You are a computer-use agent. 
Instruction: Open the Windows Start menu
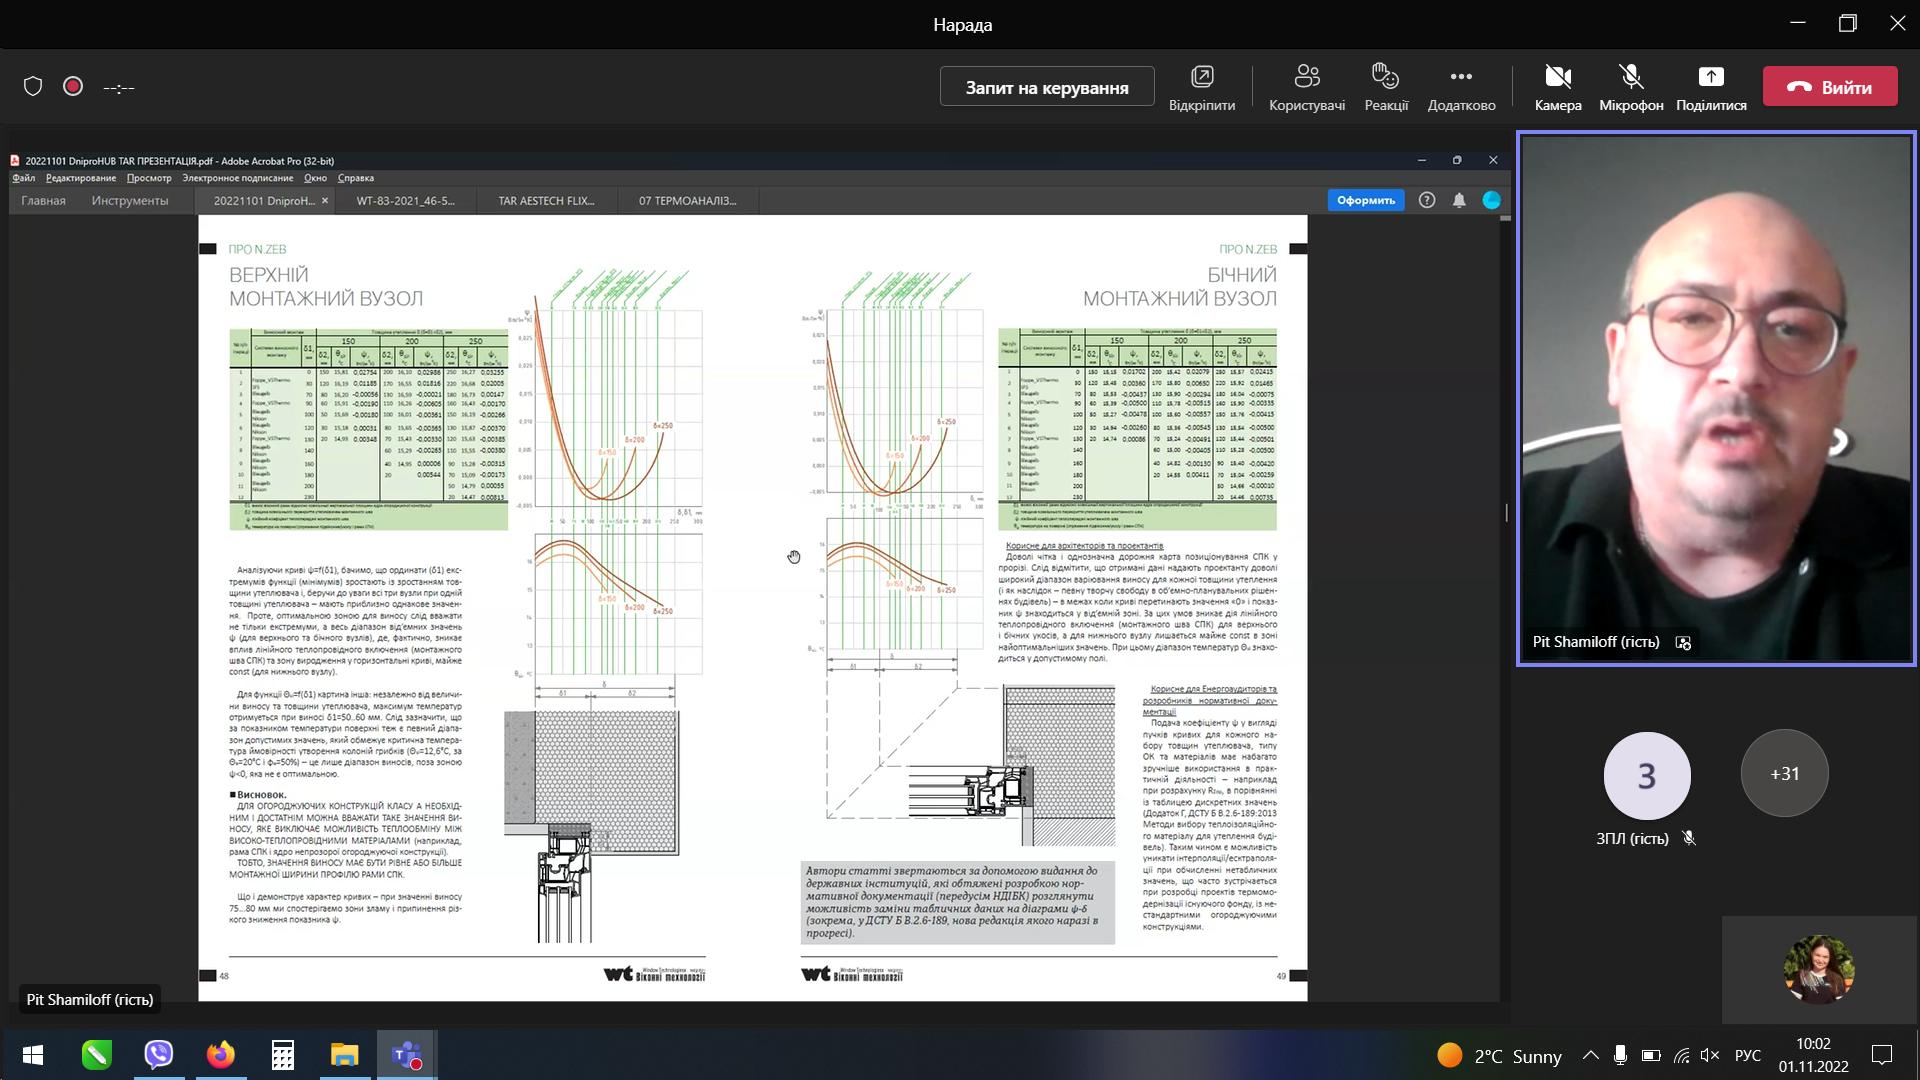(x=32, y=1055)
